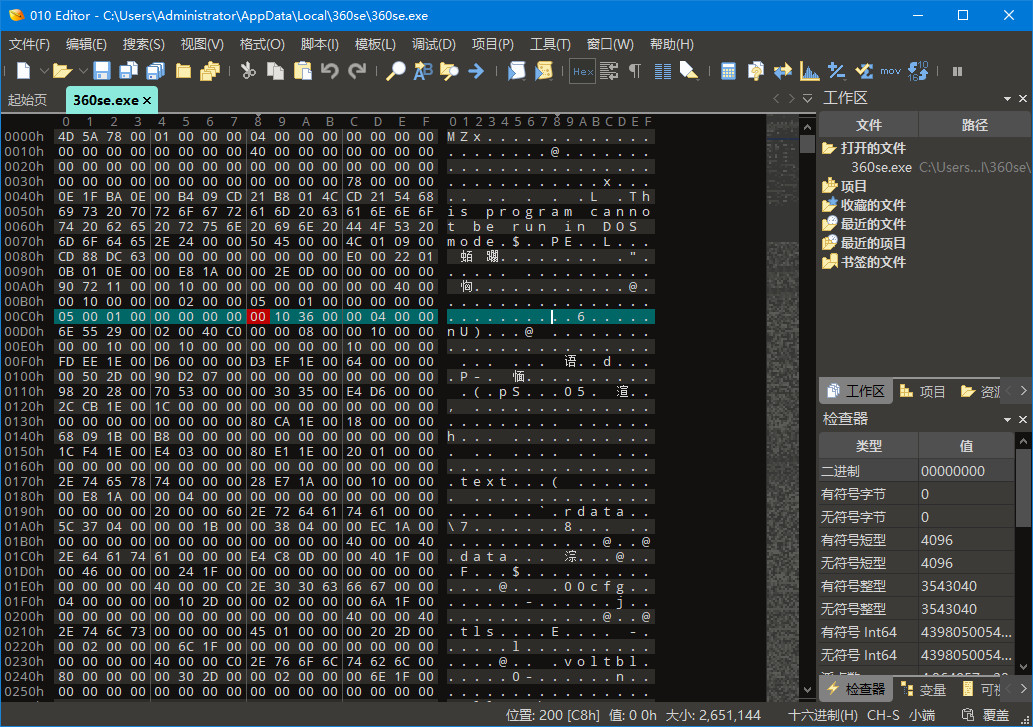Open the 检查器 panel options dropdown
Image resolution: width=1033 pixels, height=727 pixels.
(x=1007, y=419)
